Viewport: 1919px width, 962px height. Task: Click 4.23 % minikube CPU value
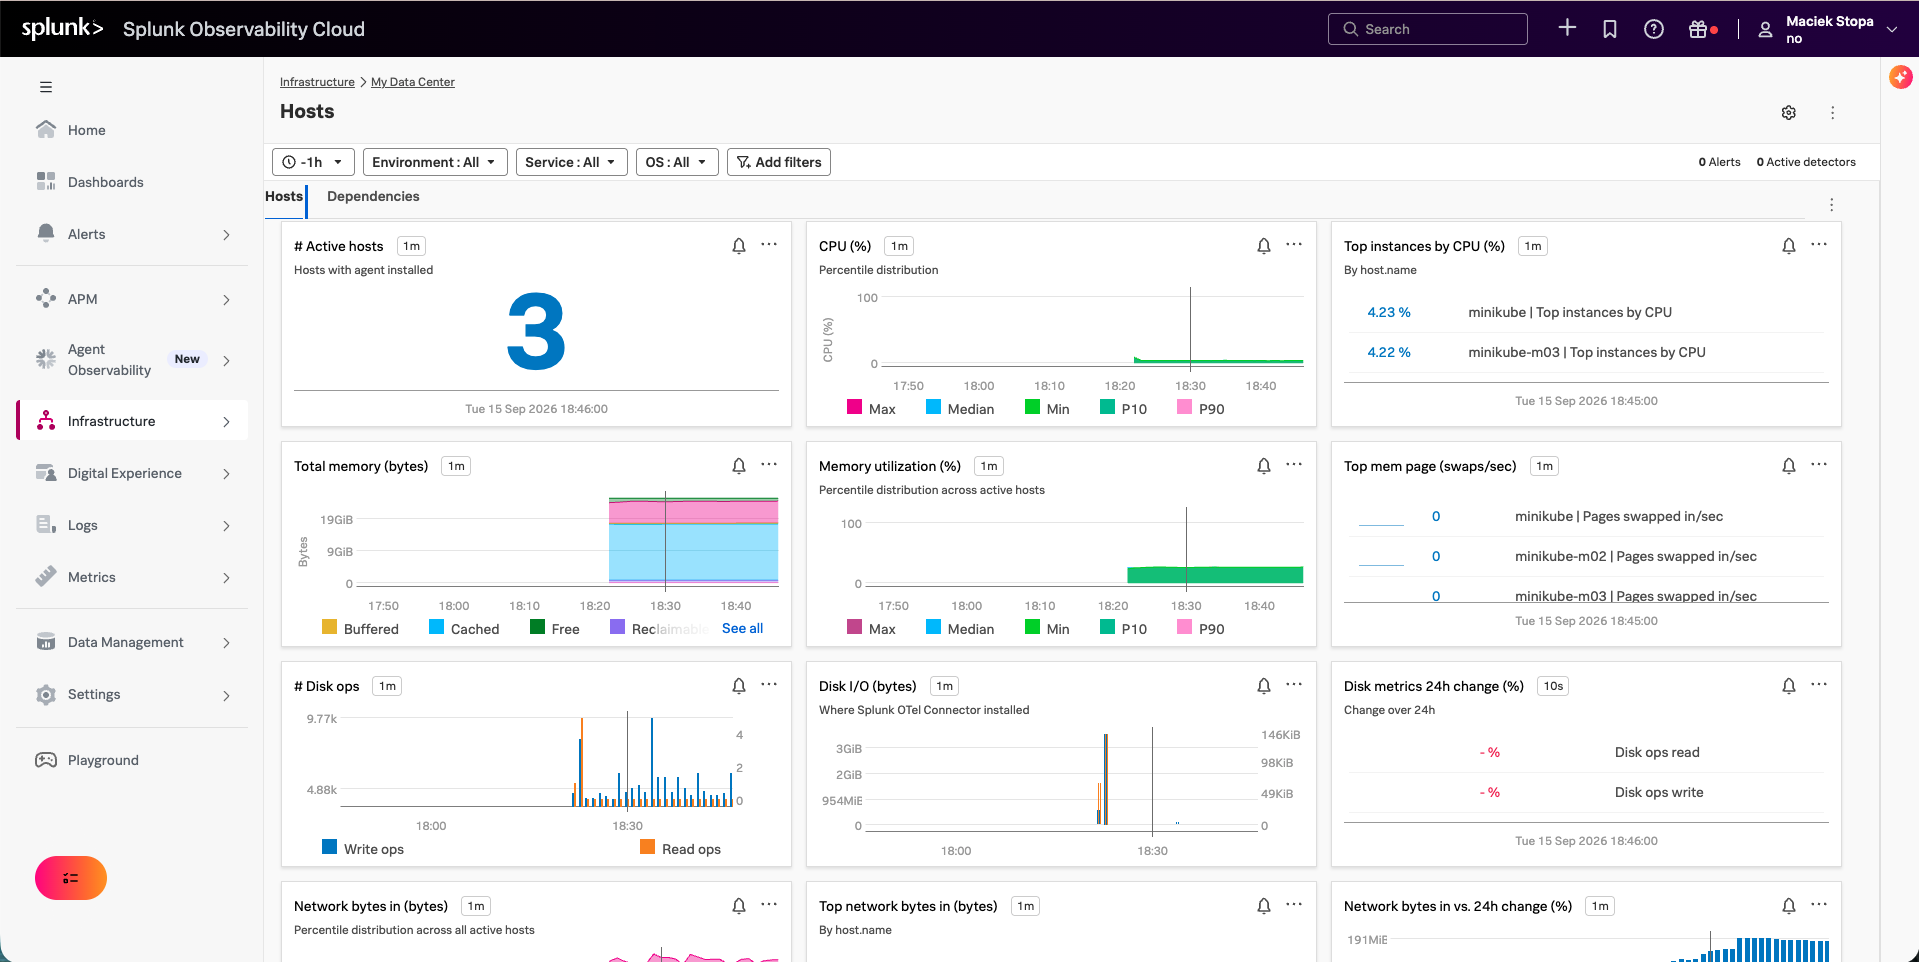pos(1389,312)
